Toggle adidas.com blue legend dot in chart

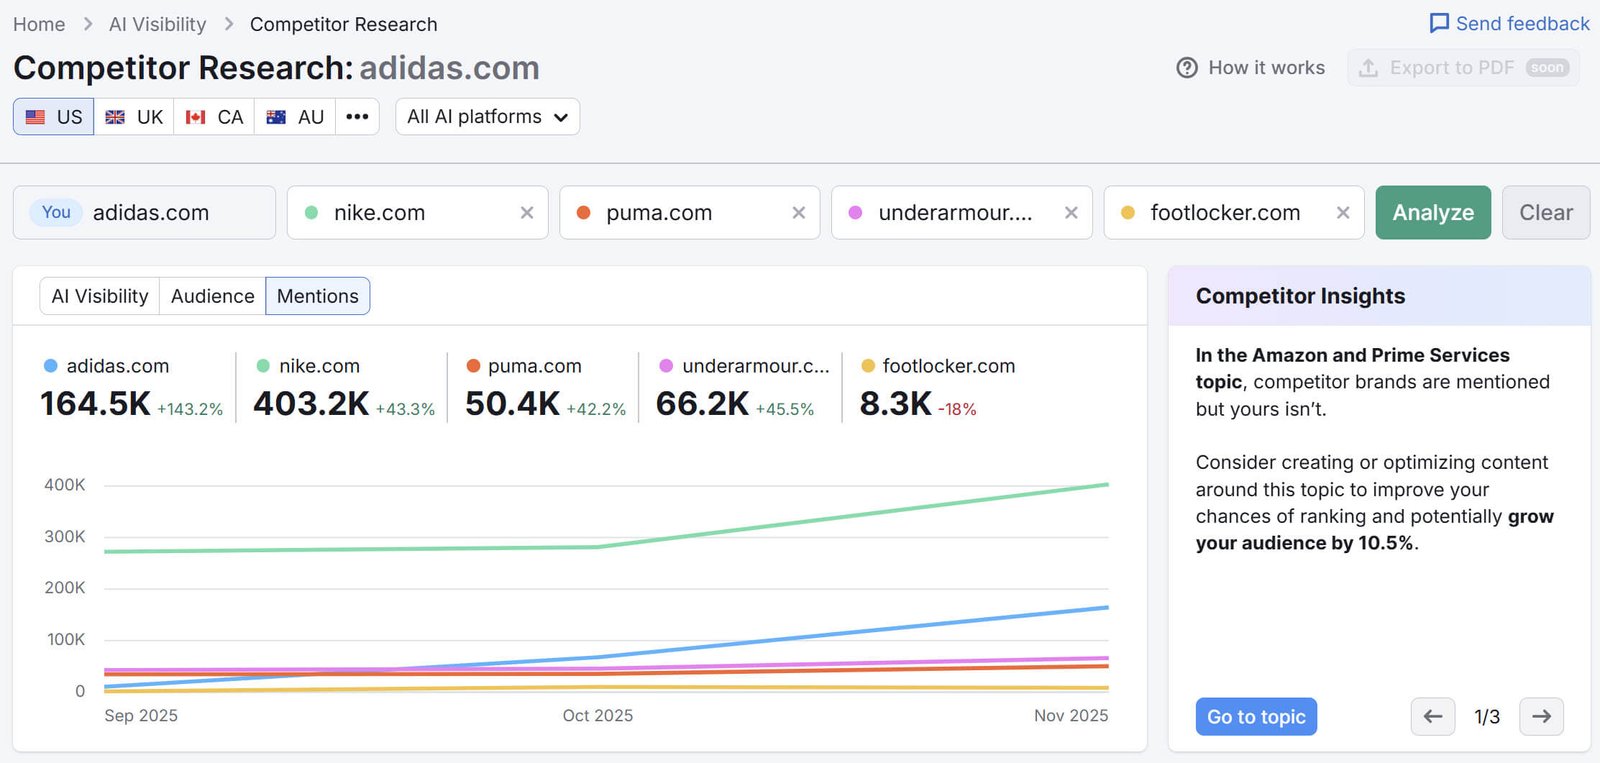[x=51, y=366]
